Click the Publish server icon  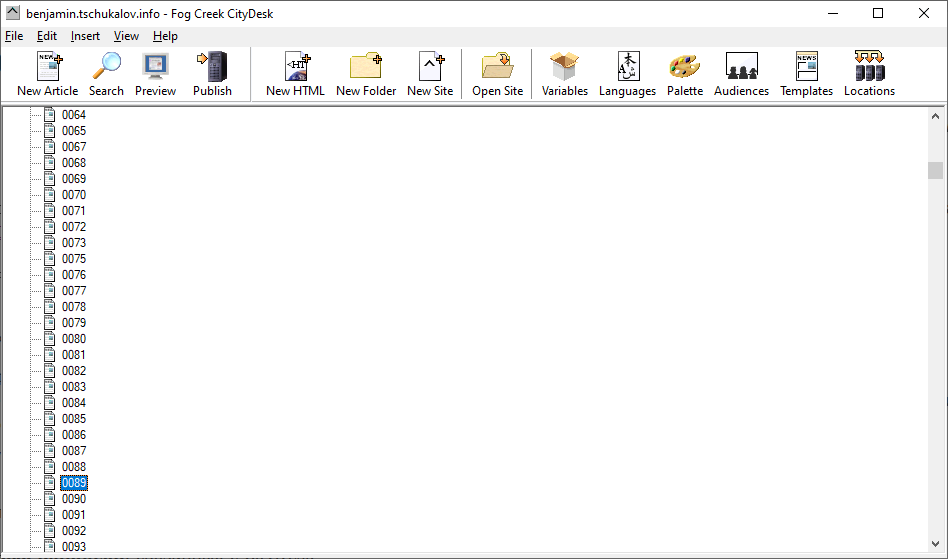(212, 74)
